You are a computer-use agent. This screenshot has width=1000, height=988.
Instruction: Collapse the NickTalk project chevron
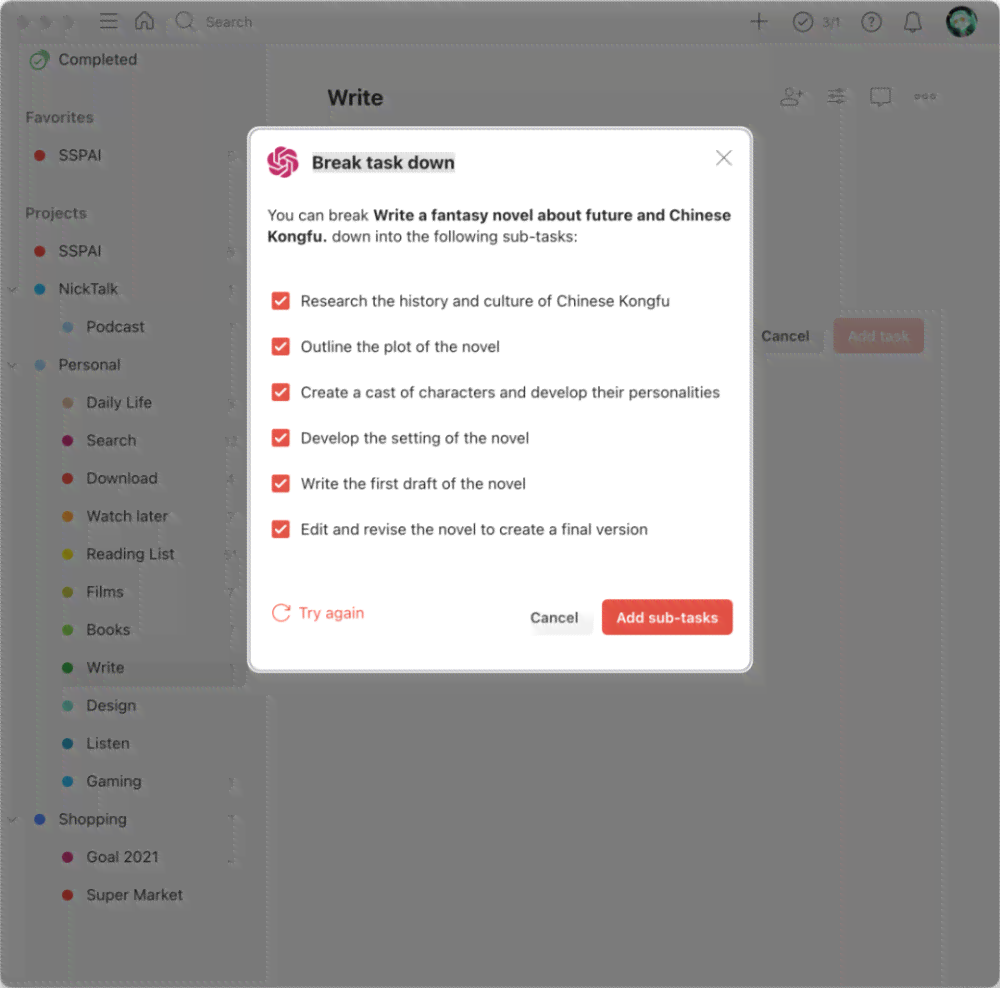tap(12, 289)
